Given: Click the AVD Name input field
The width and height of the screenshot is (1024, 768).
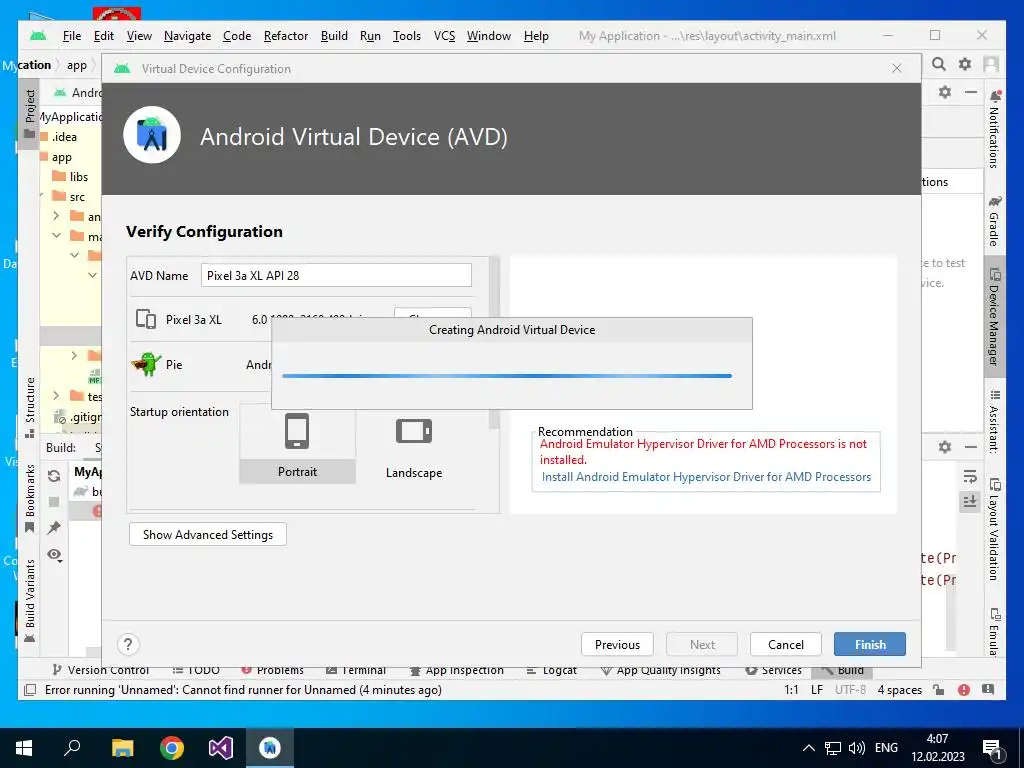Looking at the screenshot, I should (x=336, y=275).
